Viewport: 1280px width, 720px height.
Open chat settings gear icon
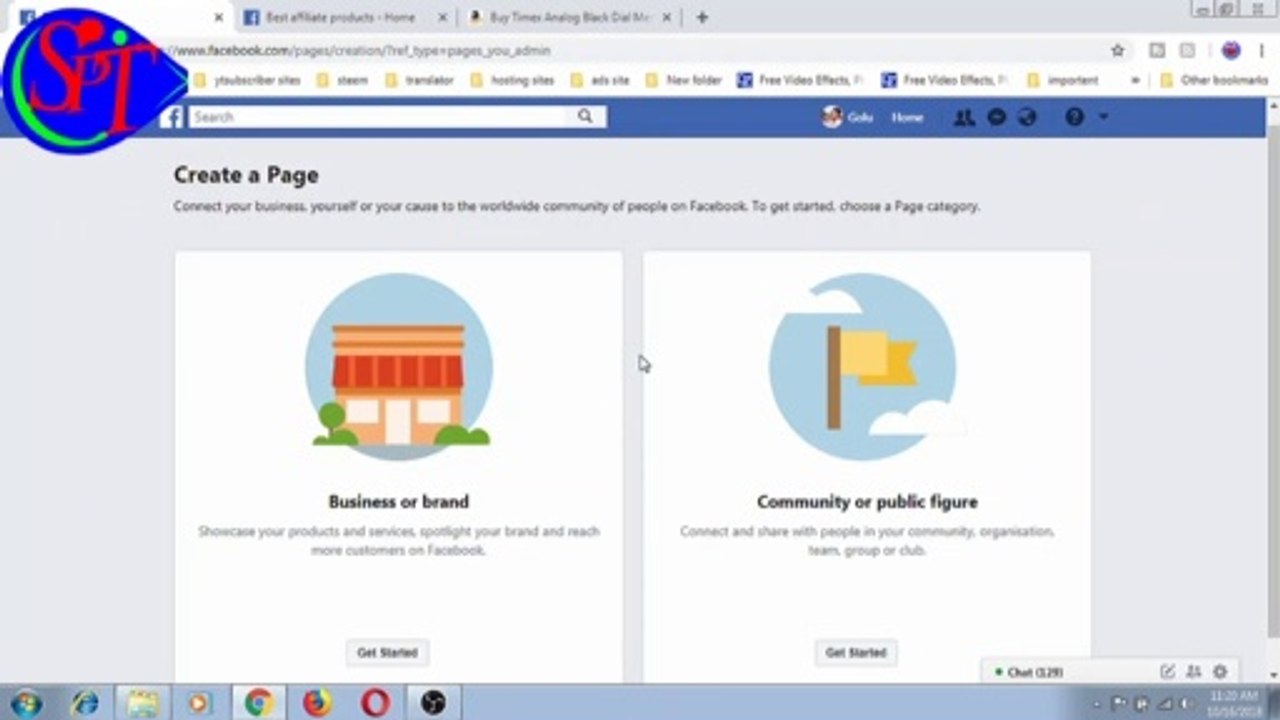click(1220, 672)
